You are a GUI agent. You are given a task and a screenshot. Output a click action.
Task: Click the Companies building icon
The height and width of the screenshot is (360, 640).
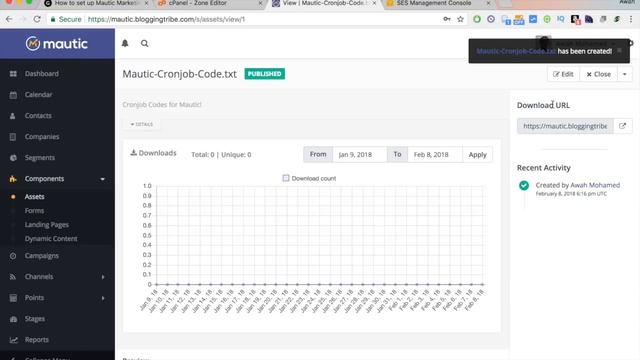[x=13, y=137]
